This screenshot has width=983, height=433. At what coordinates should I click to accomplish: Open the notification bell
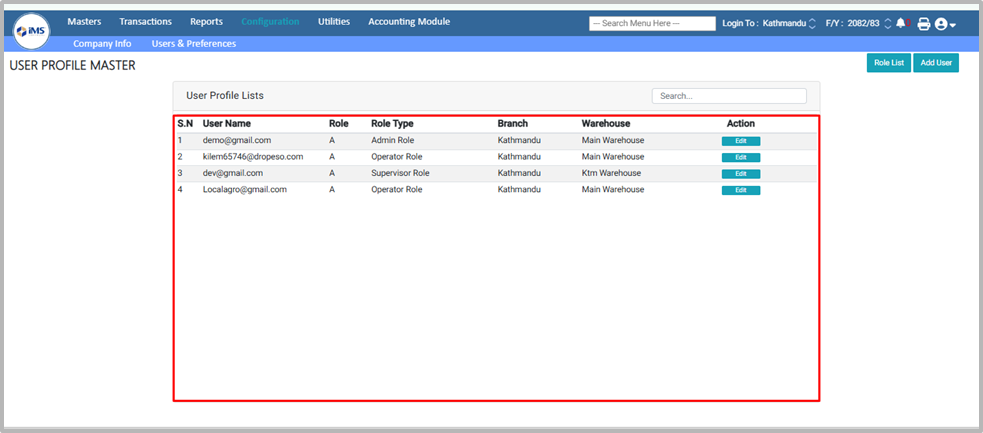(x=901, y=23)
